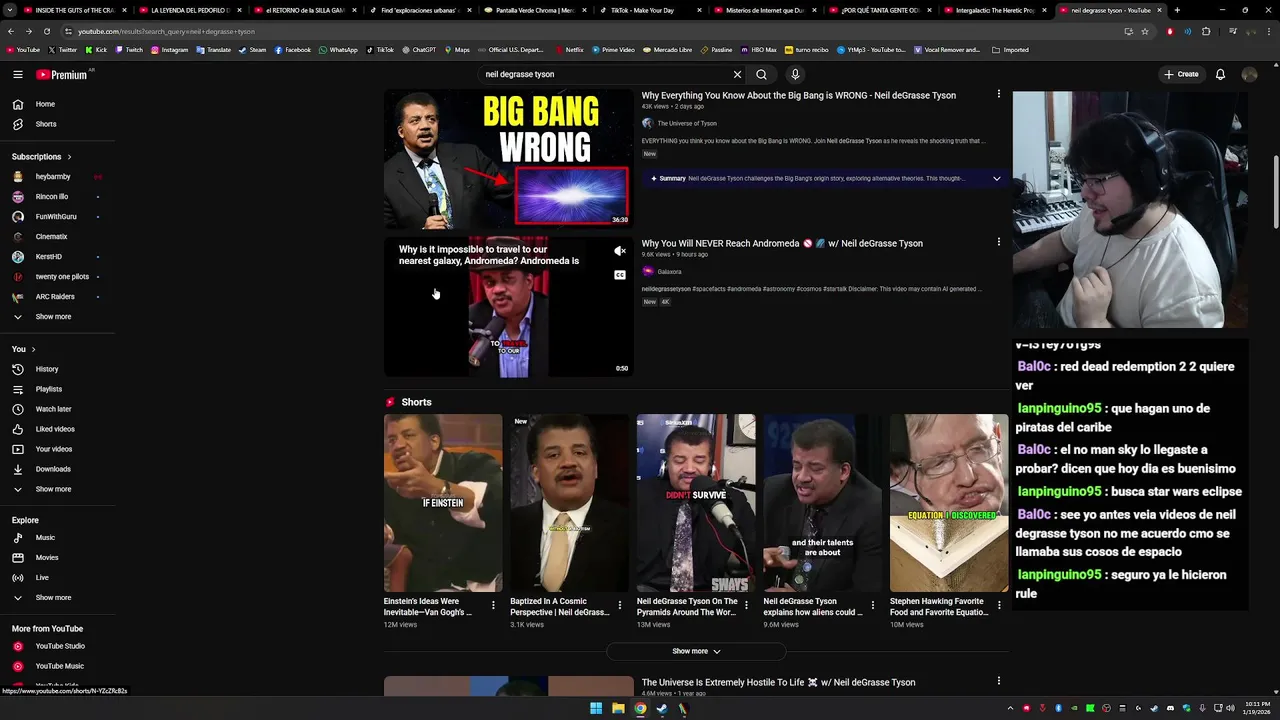Image resolution: width=1280 pixels, height=720 pixels.
Task: Open Chrome from the taskbar
Action: coord(640,709)
